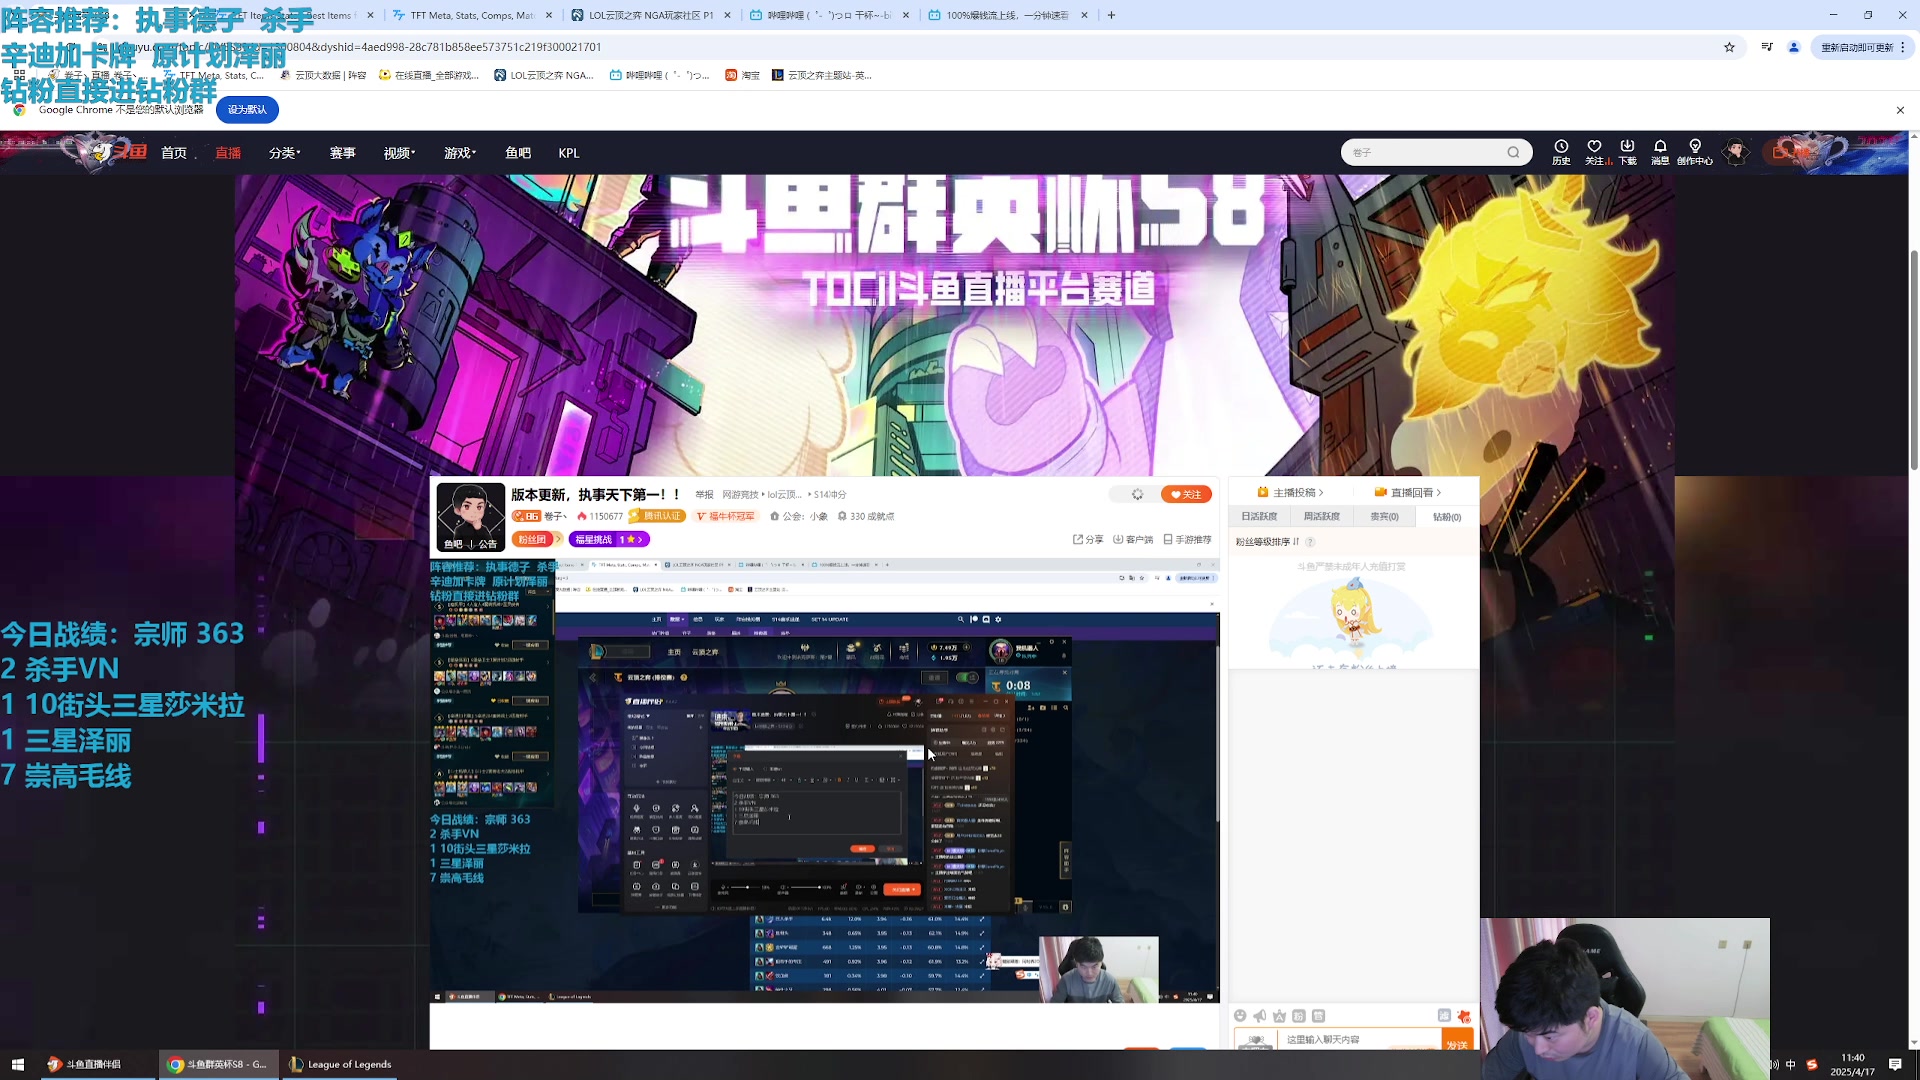Open 福星挑战 challenge badge
The image size is (1920, 1080).
click(x=609, y=539)
